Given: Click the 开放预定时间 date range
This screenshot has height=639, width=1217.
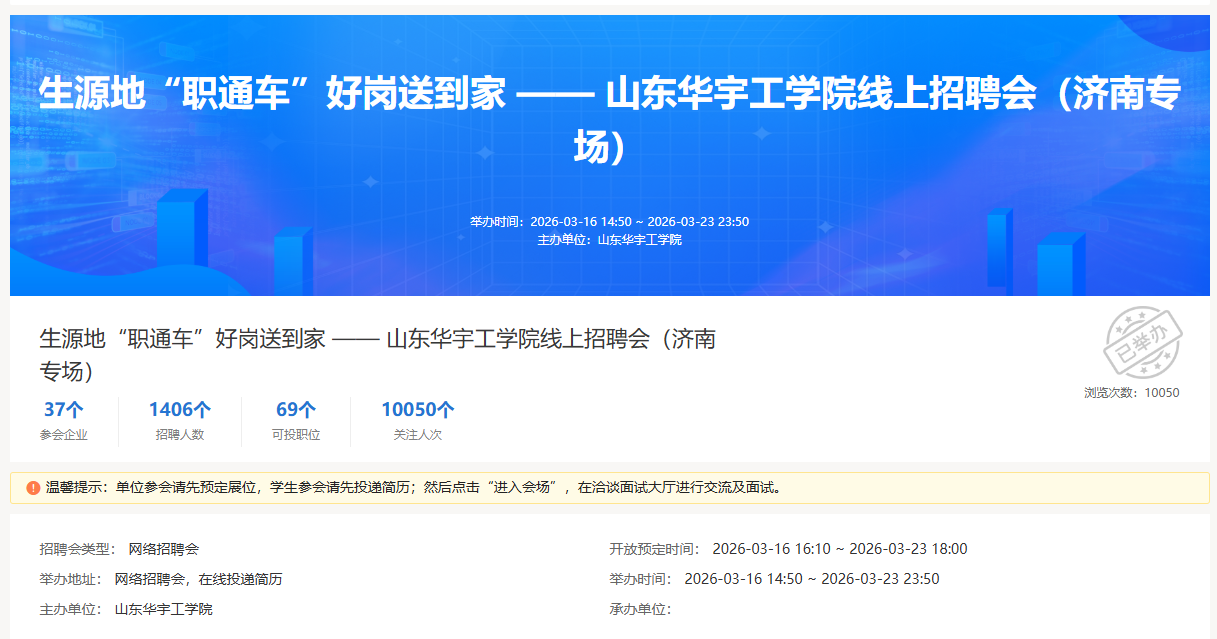Looking at the screenshot, I should point(839,549).
